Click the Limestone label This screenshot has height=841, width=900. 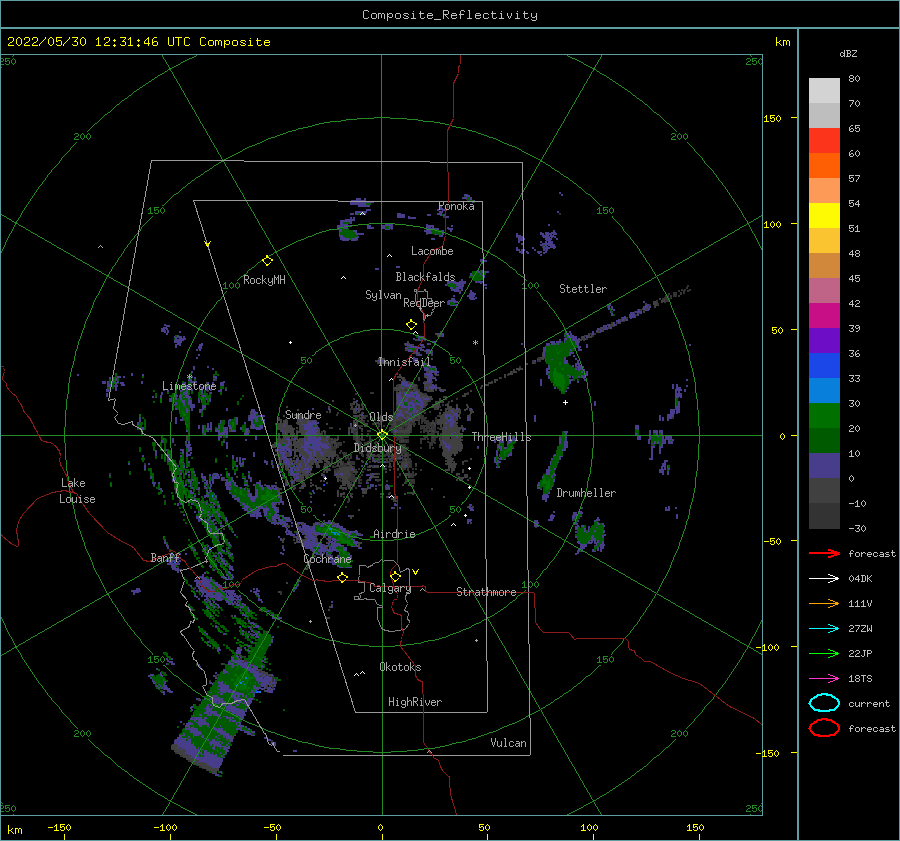(189, 386)
